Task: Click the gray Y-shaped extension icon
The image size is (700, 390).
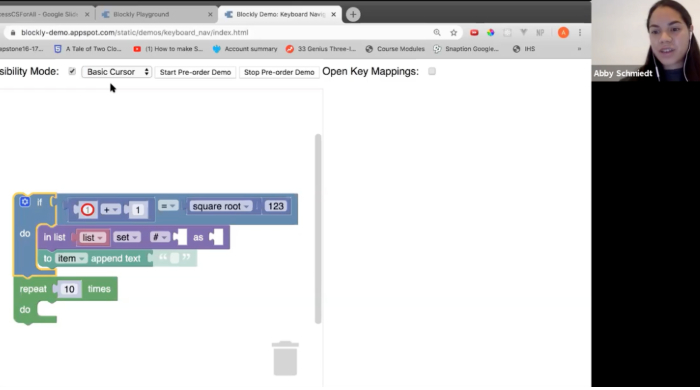Action: point(524,33)
